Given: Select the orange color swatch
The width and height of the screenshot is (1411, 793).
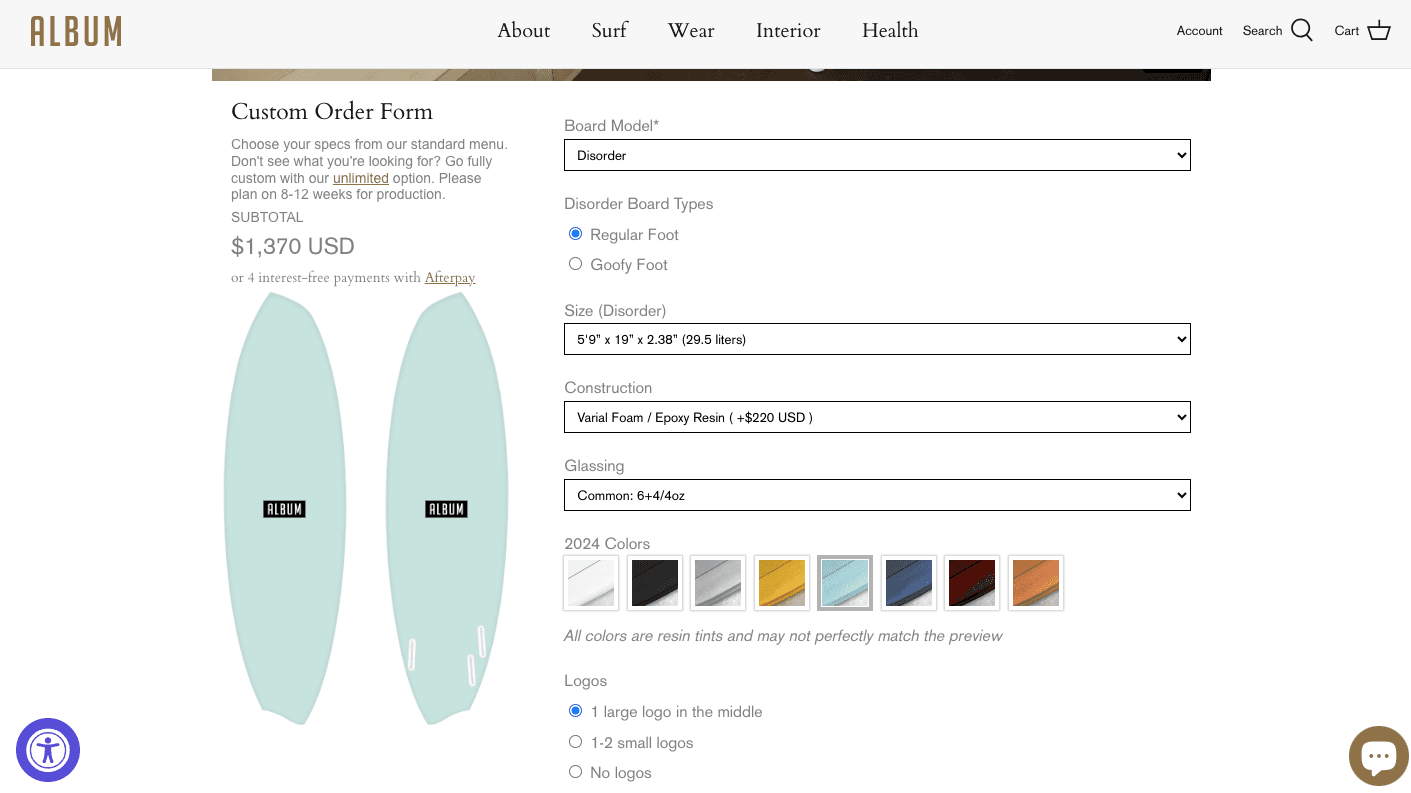Looking at the screenshot, I should coord(1035,583).
